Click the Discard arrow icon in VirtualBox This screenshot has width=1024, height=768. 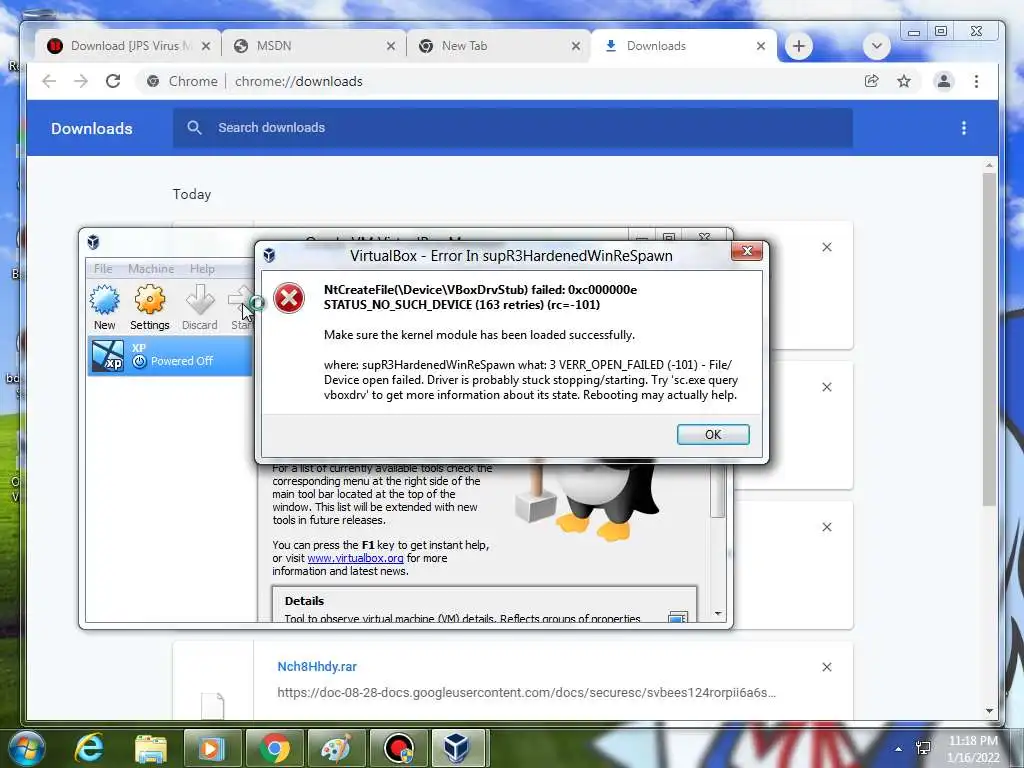coord(199,308)
